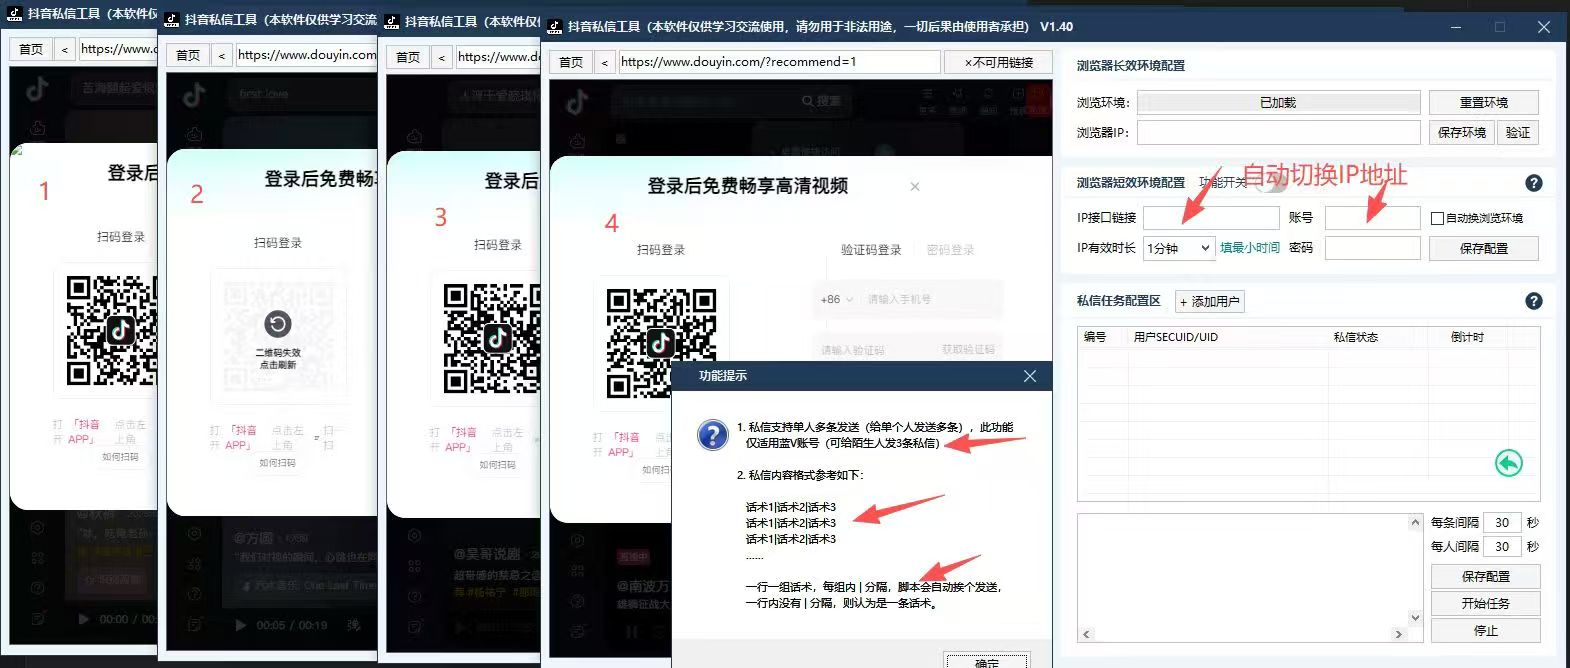Click back arrow button in window 2 toolbar
Screen dimensions: 1570x668
pyautogui.click(x=221, y=55)
